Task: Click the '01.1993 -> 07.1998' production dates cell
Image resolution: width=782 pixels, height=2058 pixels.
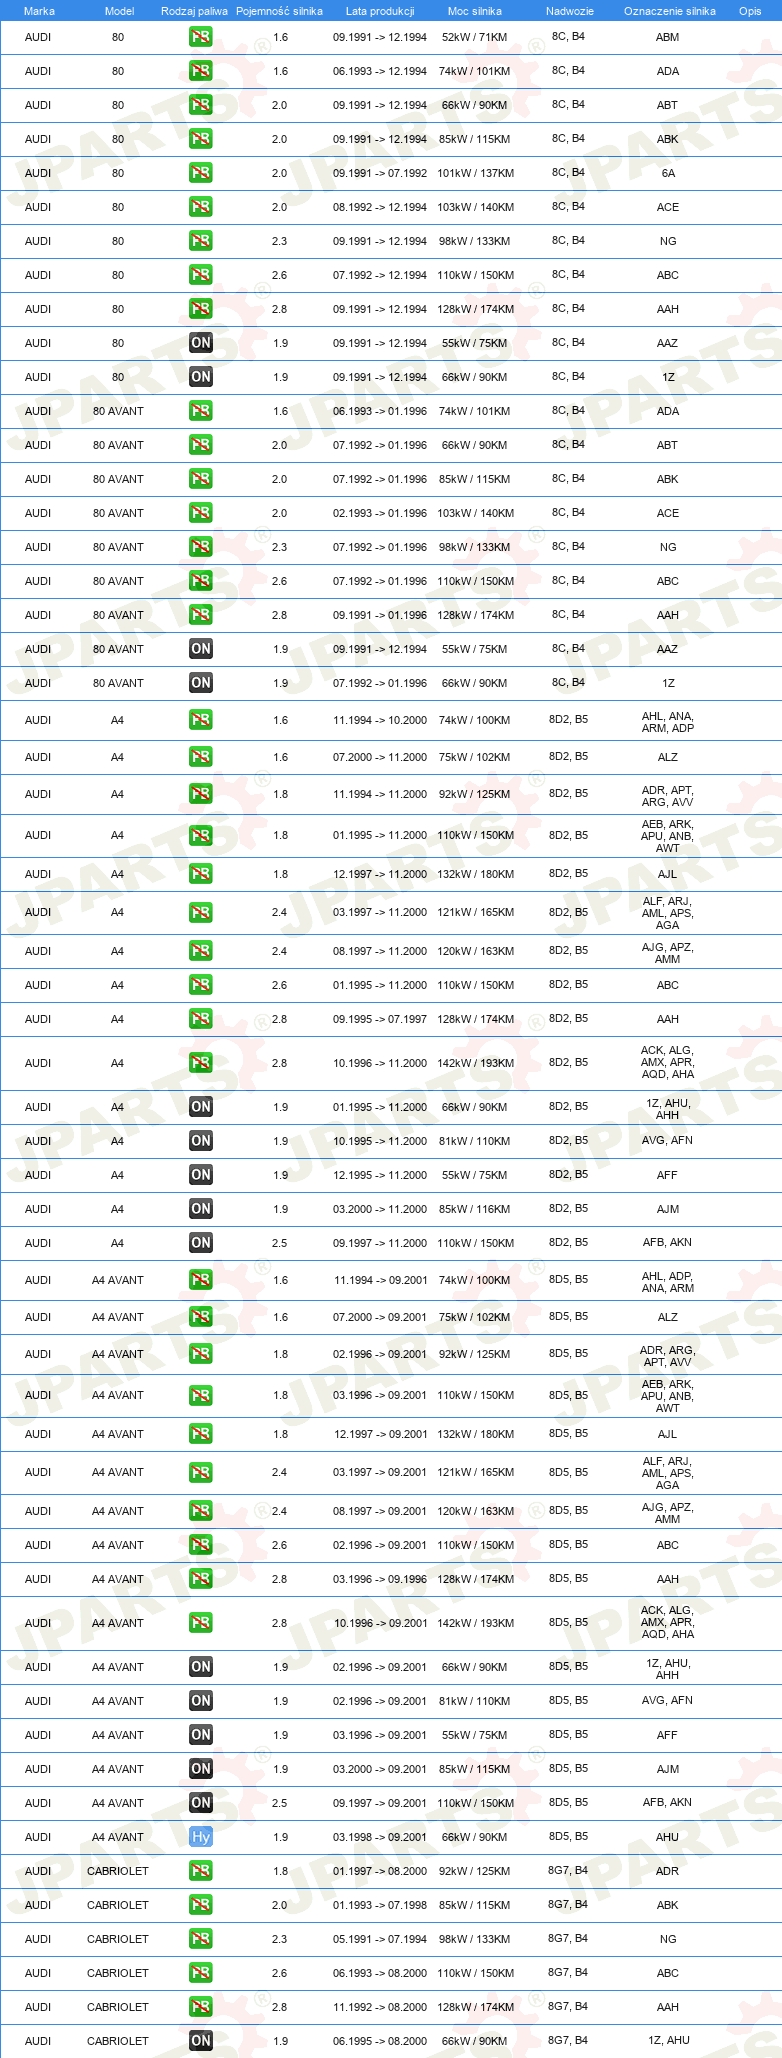Action: pyautogui.click(x=380, y=1905)
